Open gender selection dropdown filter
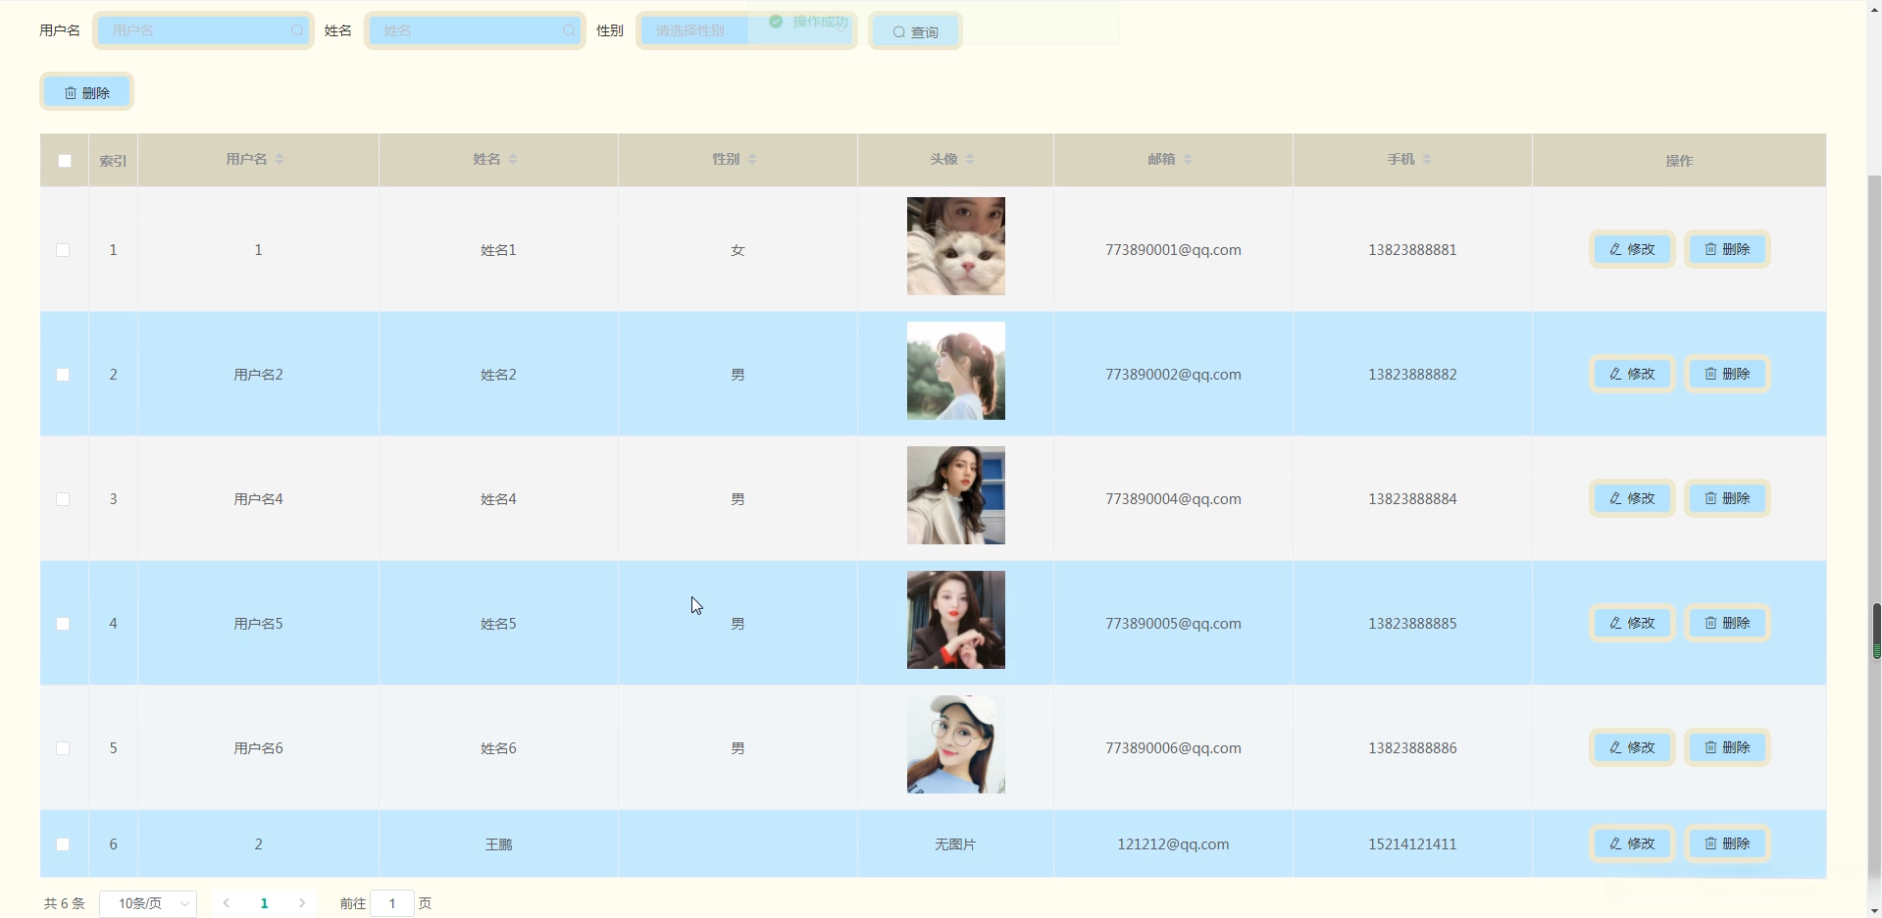 [x=746, y=31]
